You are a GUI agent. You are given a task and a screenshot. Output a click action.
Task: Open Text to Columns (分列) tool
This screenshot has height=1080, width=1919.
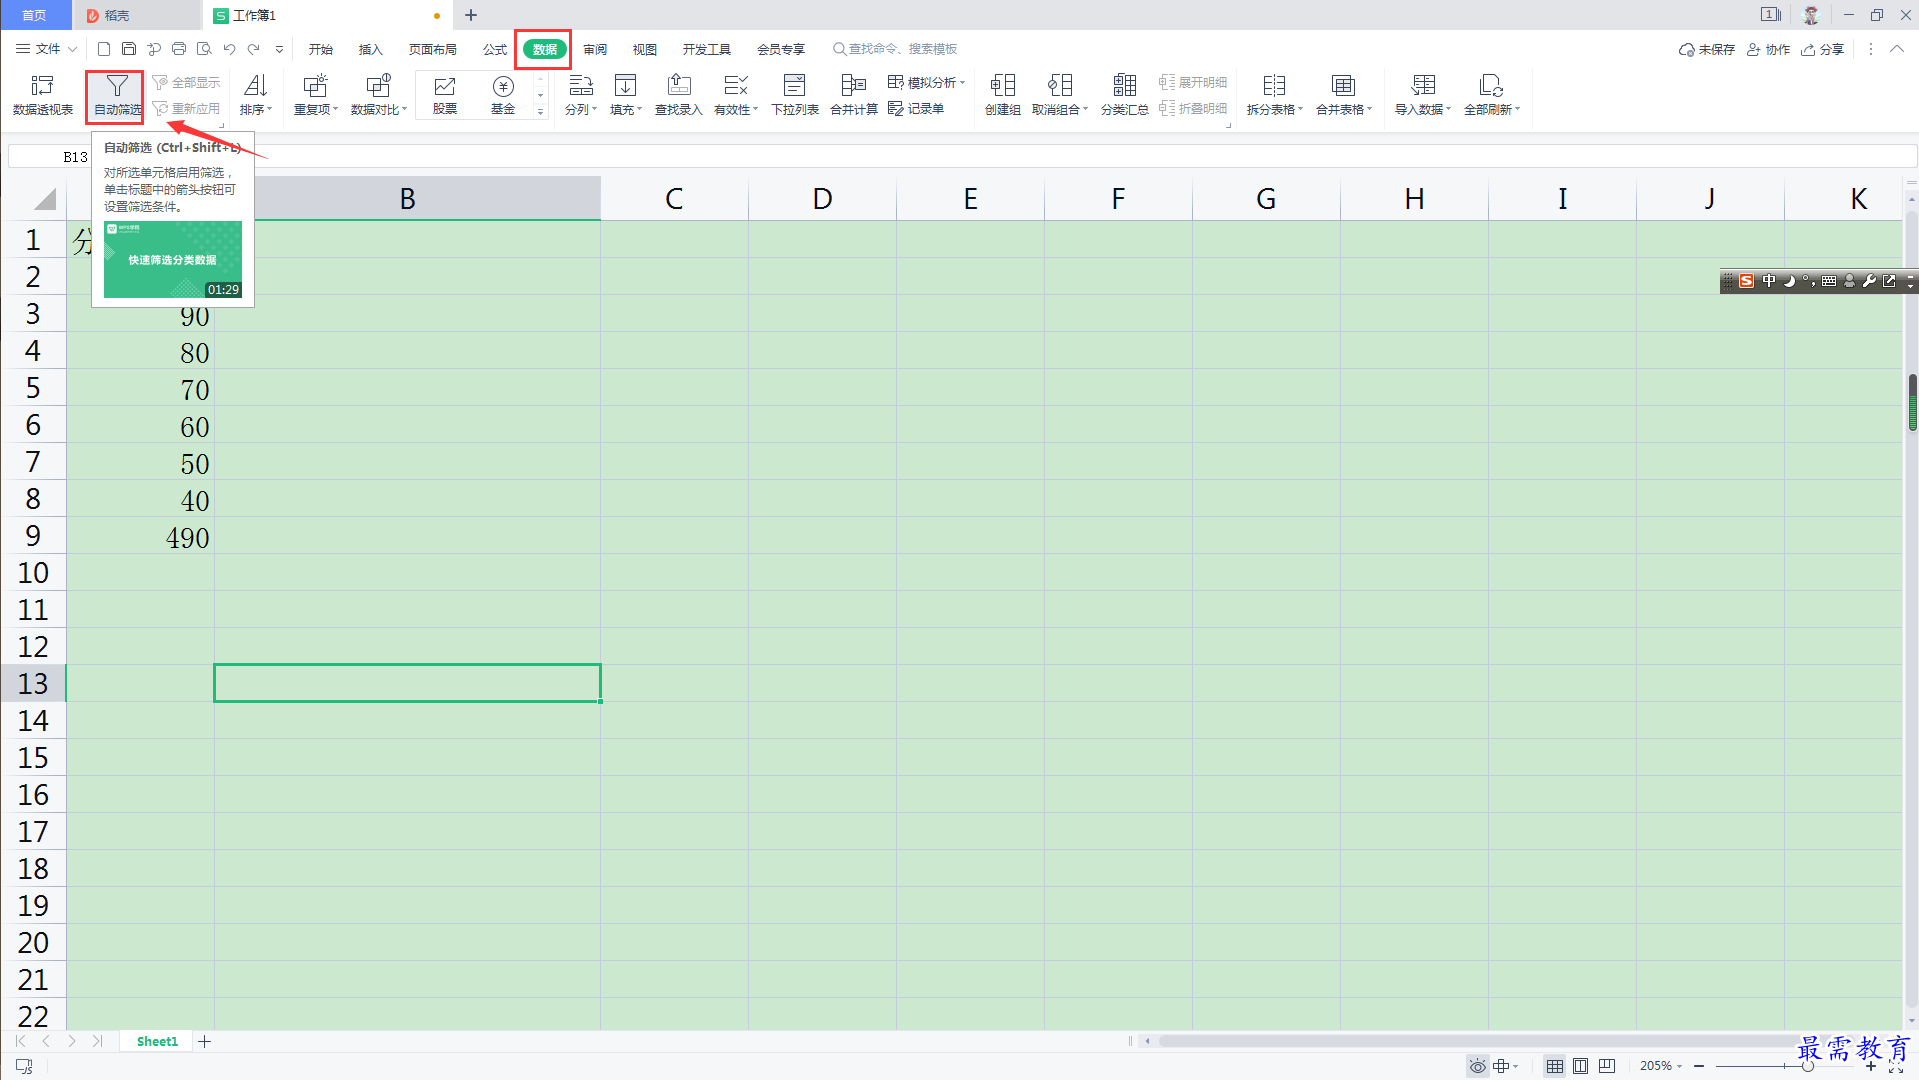[x=581, y=95]
